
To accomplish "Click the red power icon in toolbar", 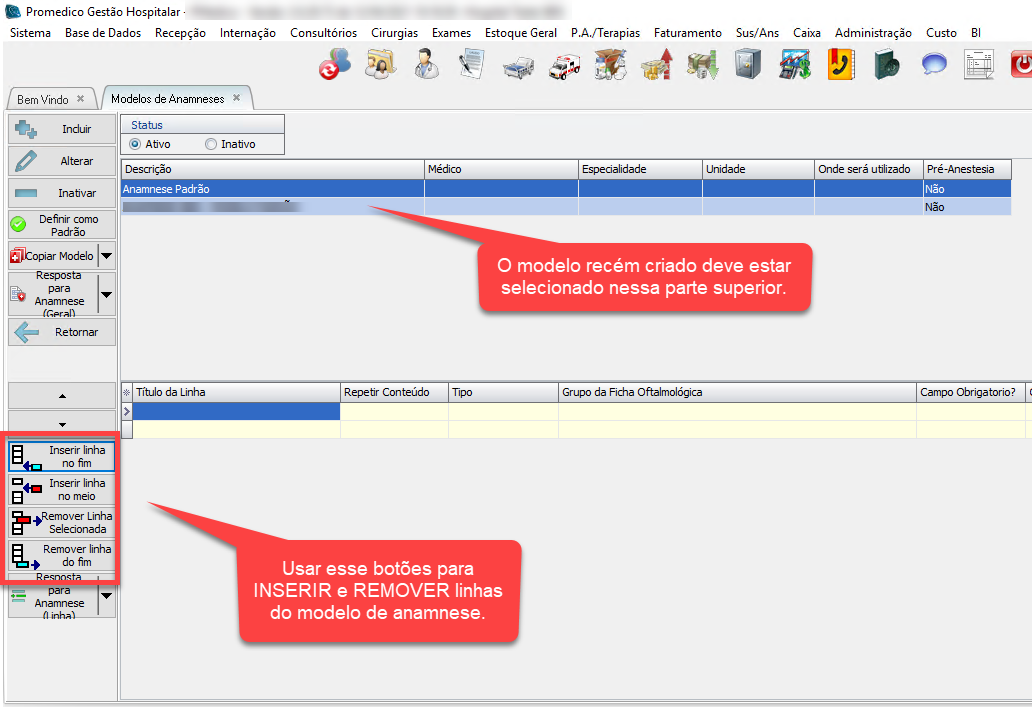I will pos(1021,66).
